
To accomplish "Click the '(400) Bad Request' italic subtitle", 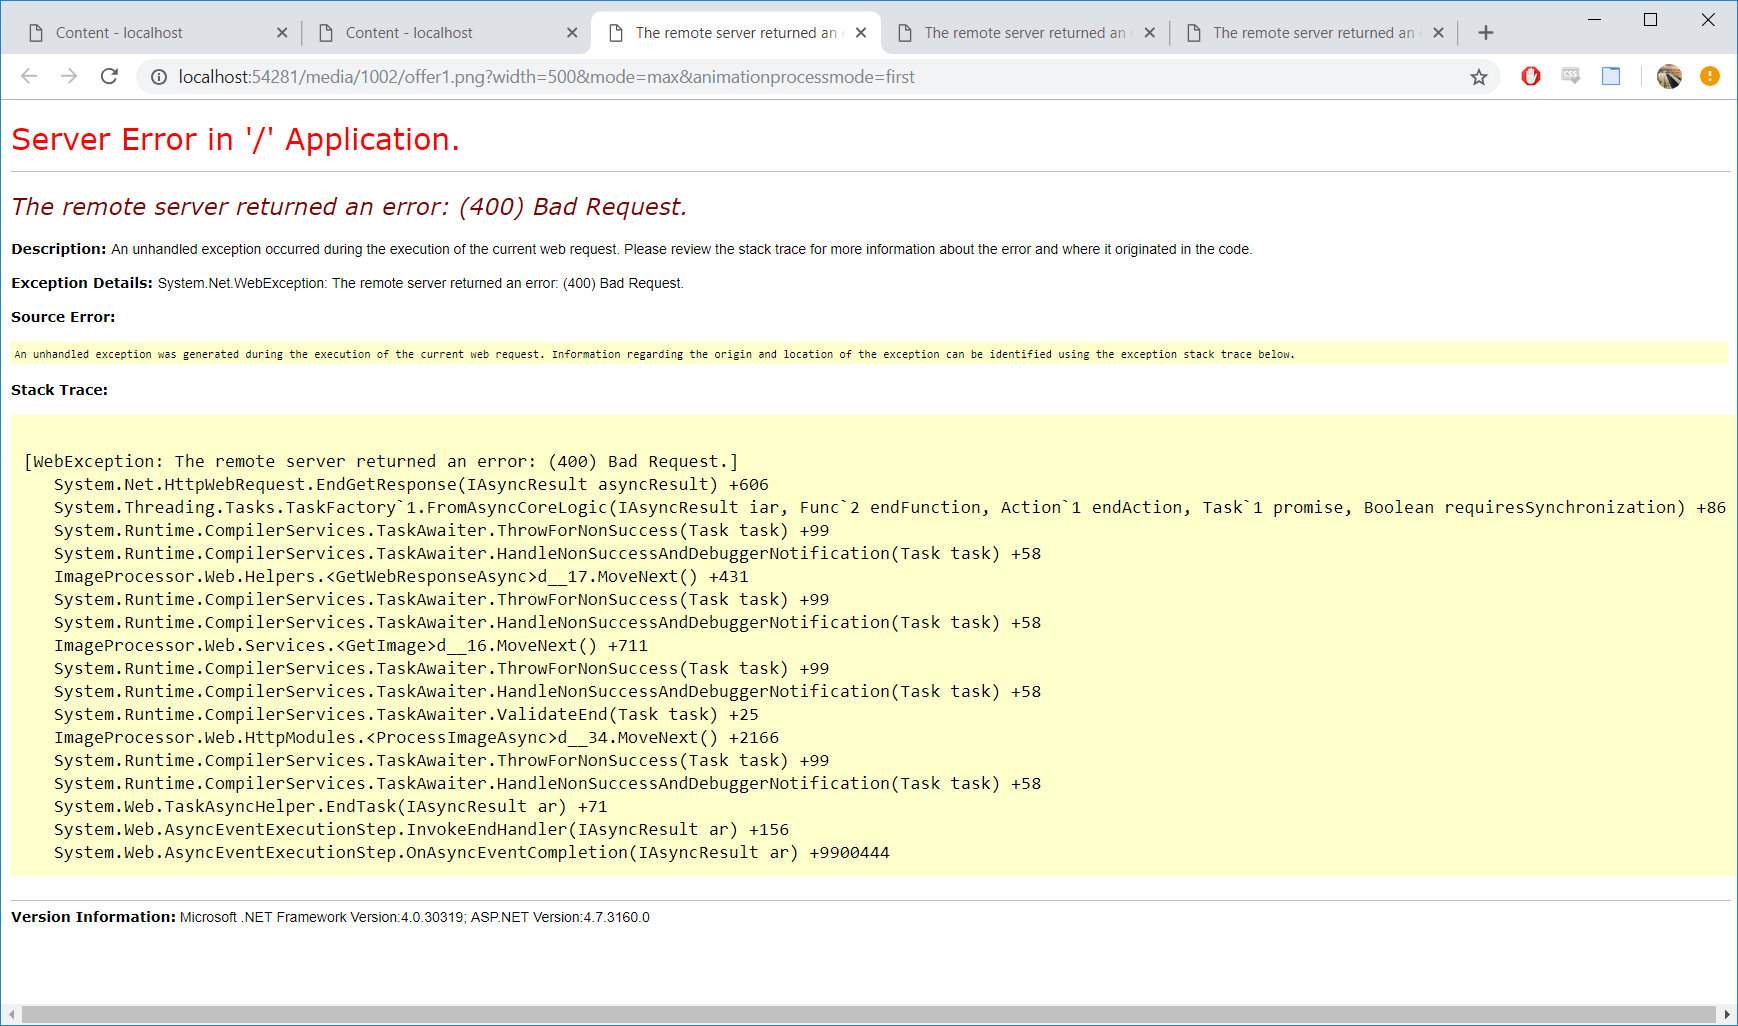I will click(573, 207).
